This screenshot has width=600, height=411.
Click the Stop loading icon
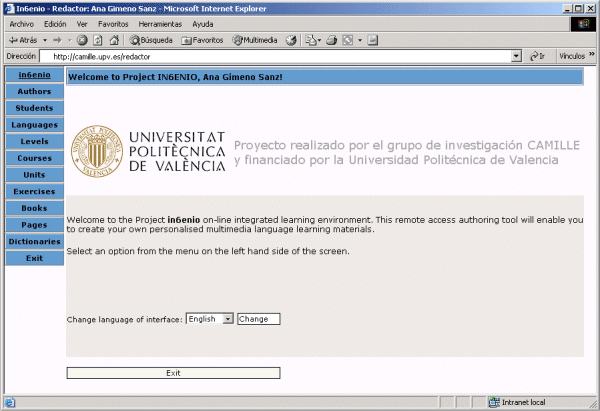[x=82, y=40]
